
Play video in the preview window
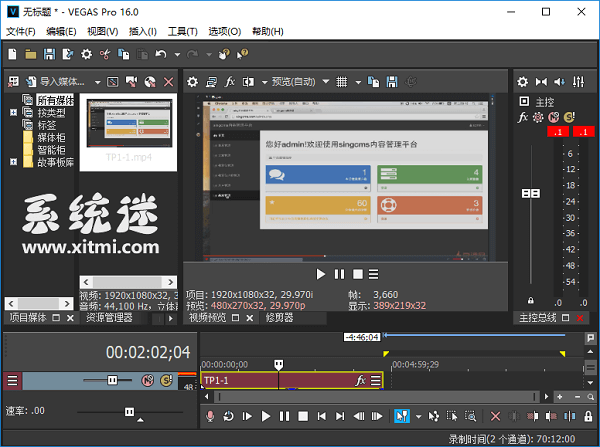pos(321,274)
